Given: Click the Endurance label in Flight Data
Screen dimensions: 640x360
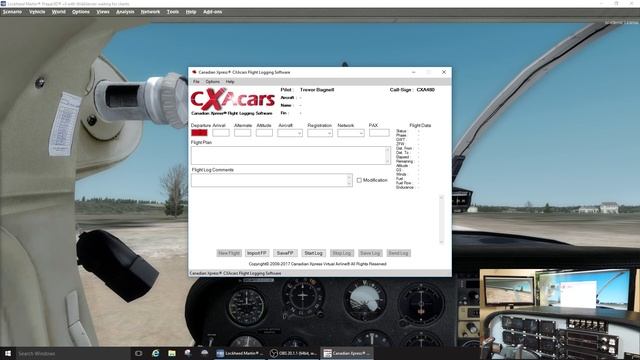Looking at the screenshot, I should [x=405, y=187].
